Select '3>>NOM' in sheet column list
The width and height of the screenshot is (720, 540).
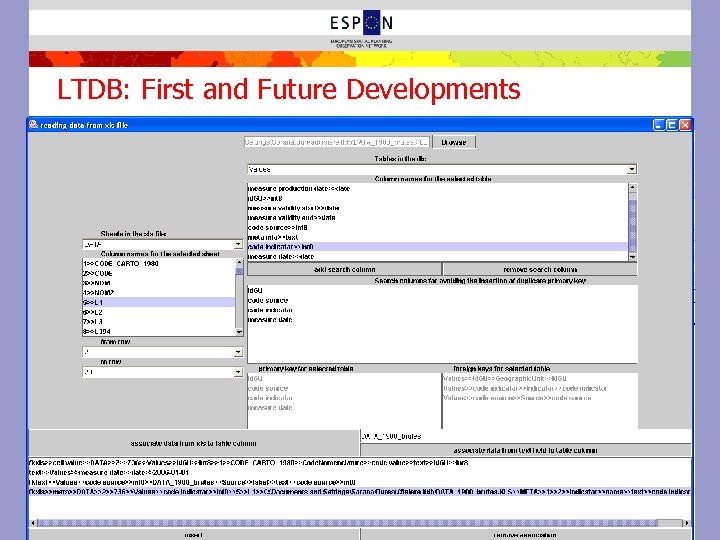click(159, 283)
